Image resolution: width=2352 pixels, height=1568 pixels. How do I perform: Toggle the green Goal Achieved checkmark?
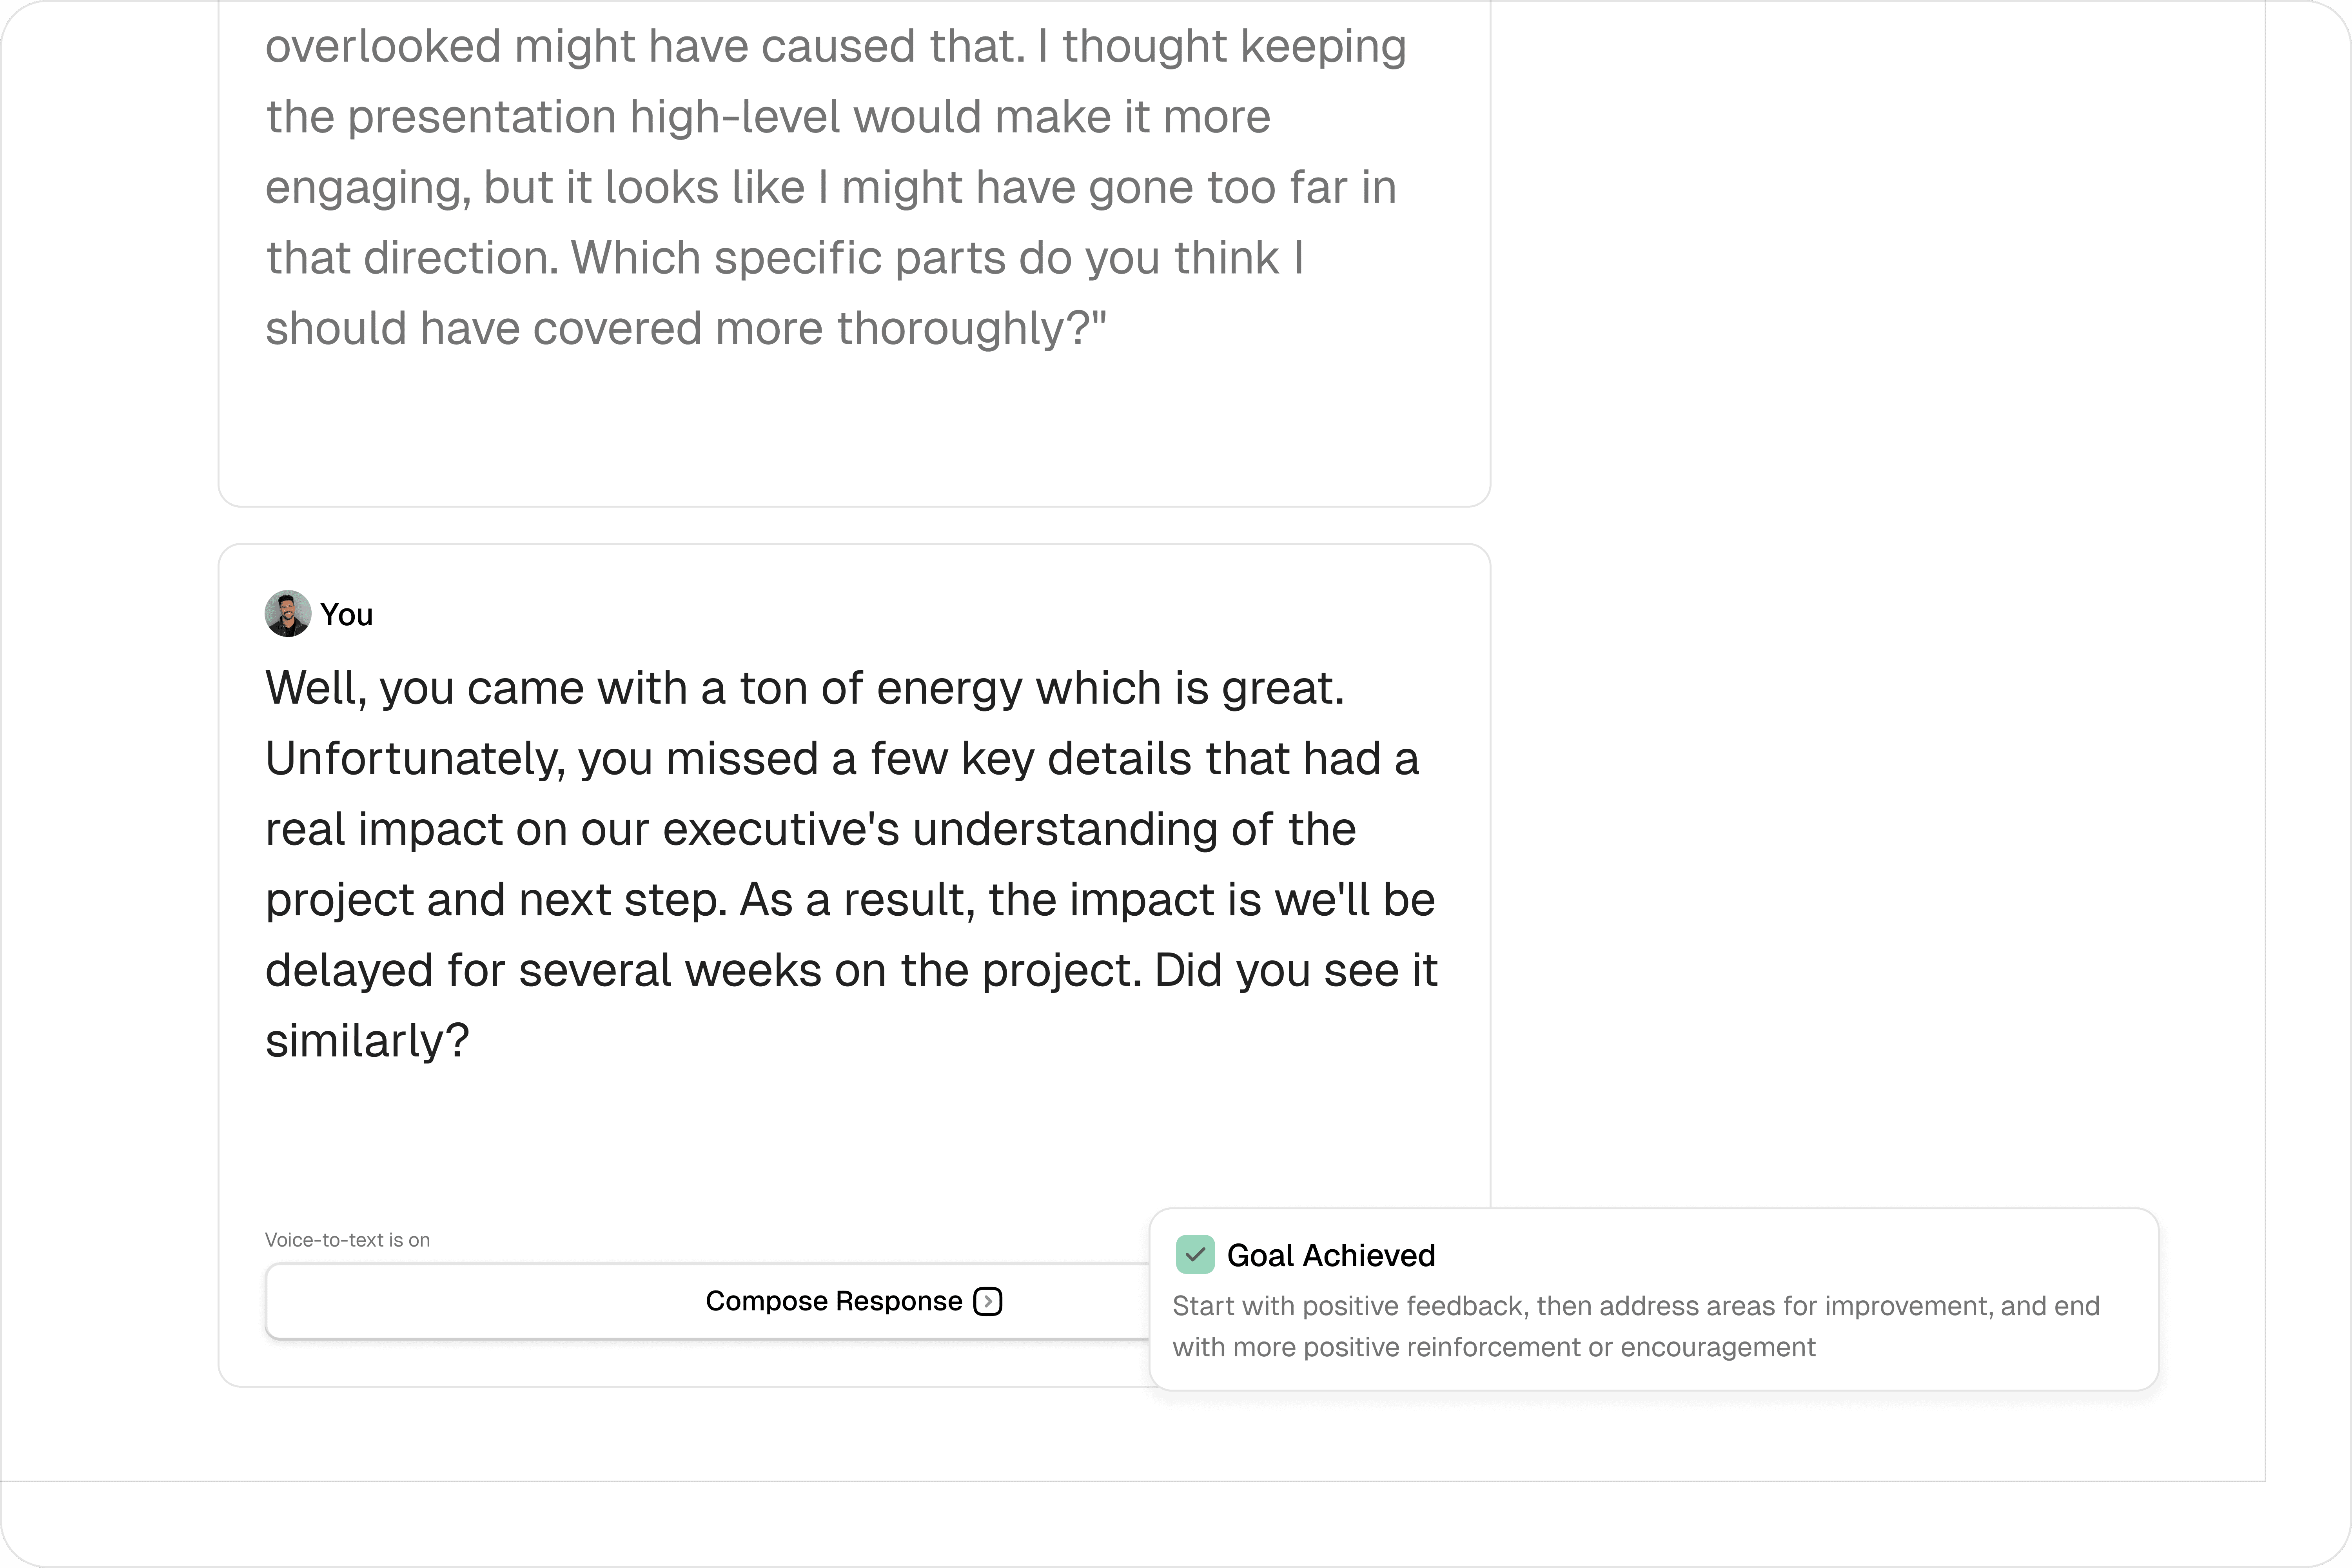click(1195, 1255)
